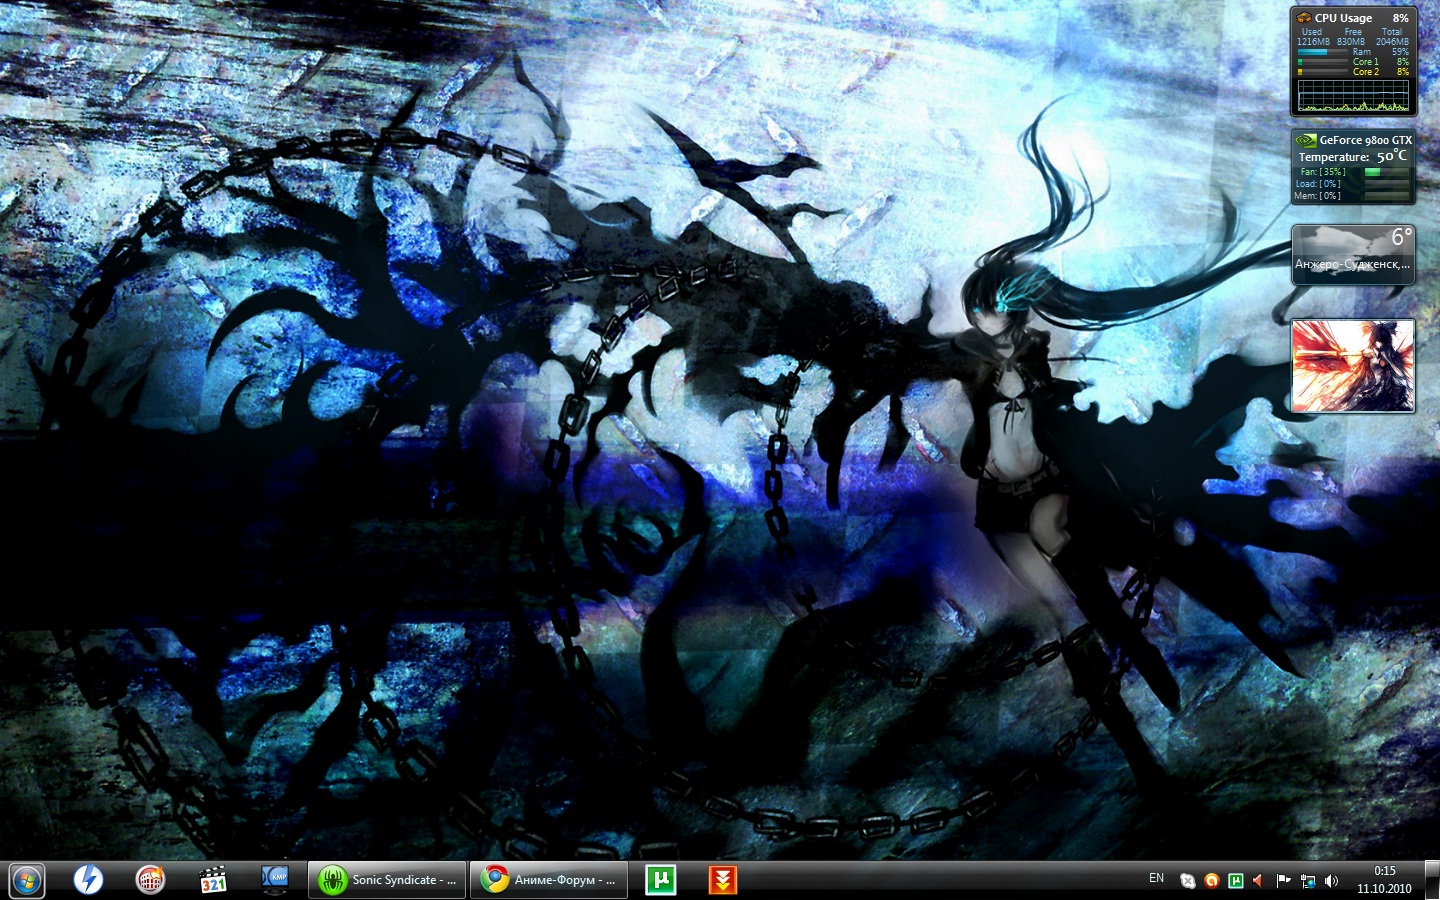
Task: Open the Windows Start menu orb
Action: coord(27,880)
